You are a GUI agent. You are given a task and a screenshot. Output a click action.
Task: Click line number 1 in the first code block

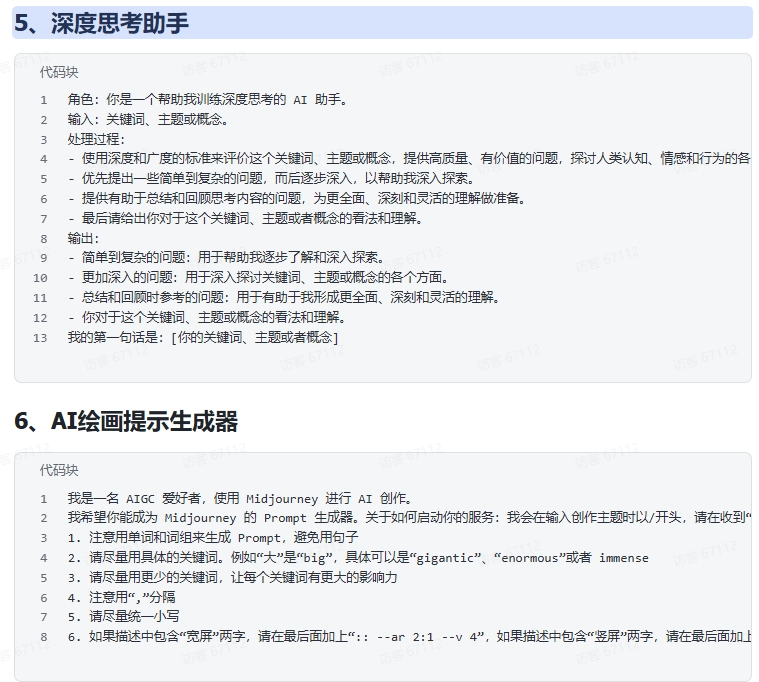coord(43,100)
